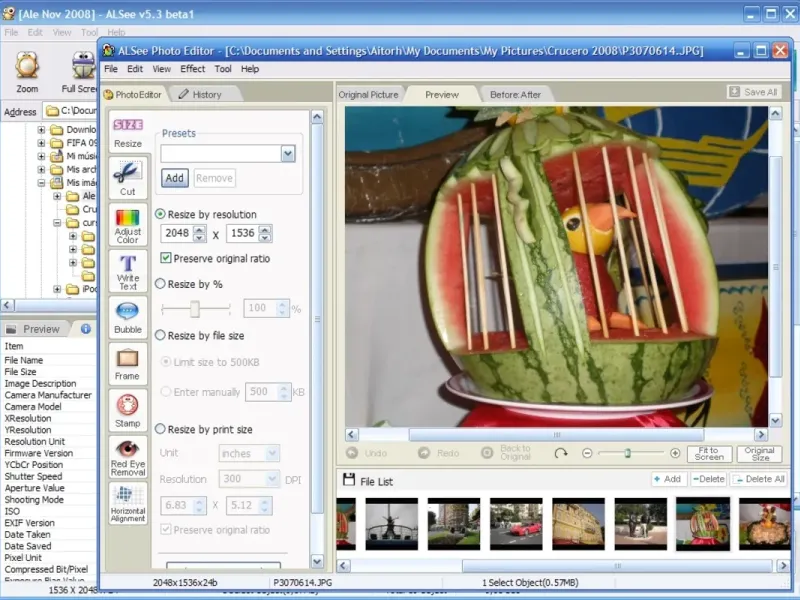The height and width of the screenshot is (600, 800).
Task: Open the Photo Editor Help menu
Action: coord(250,69)
